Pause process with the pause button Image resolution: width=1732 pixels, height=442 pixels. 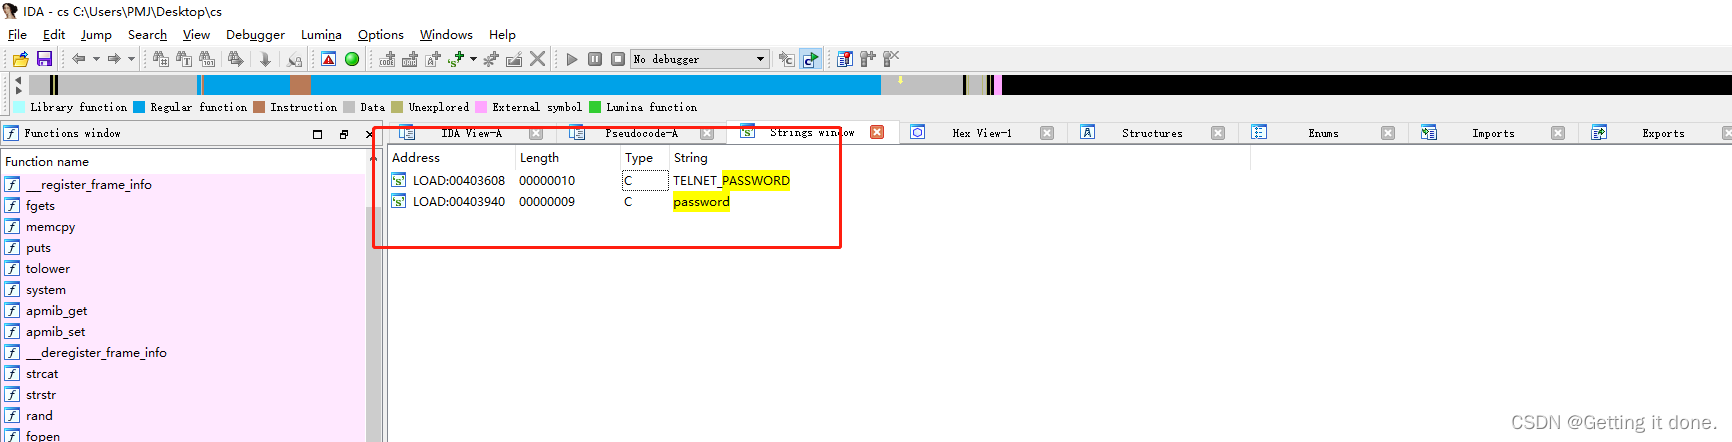[x=595, y=59]
